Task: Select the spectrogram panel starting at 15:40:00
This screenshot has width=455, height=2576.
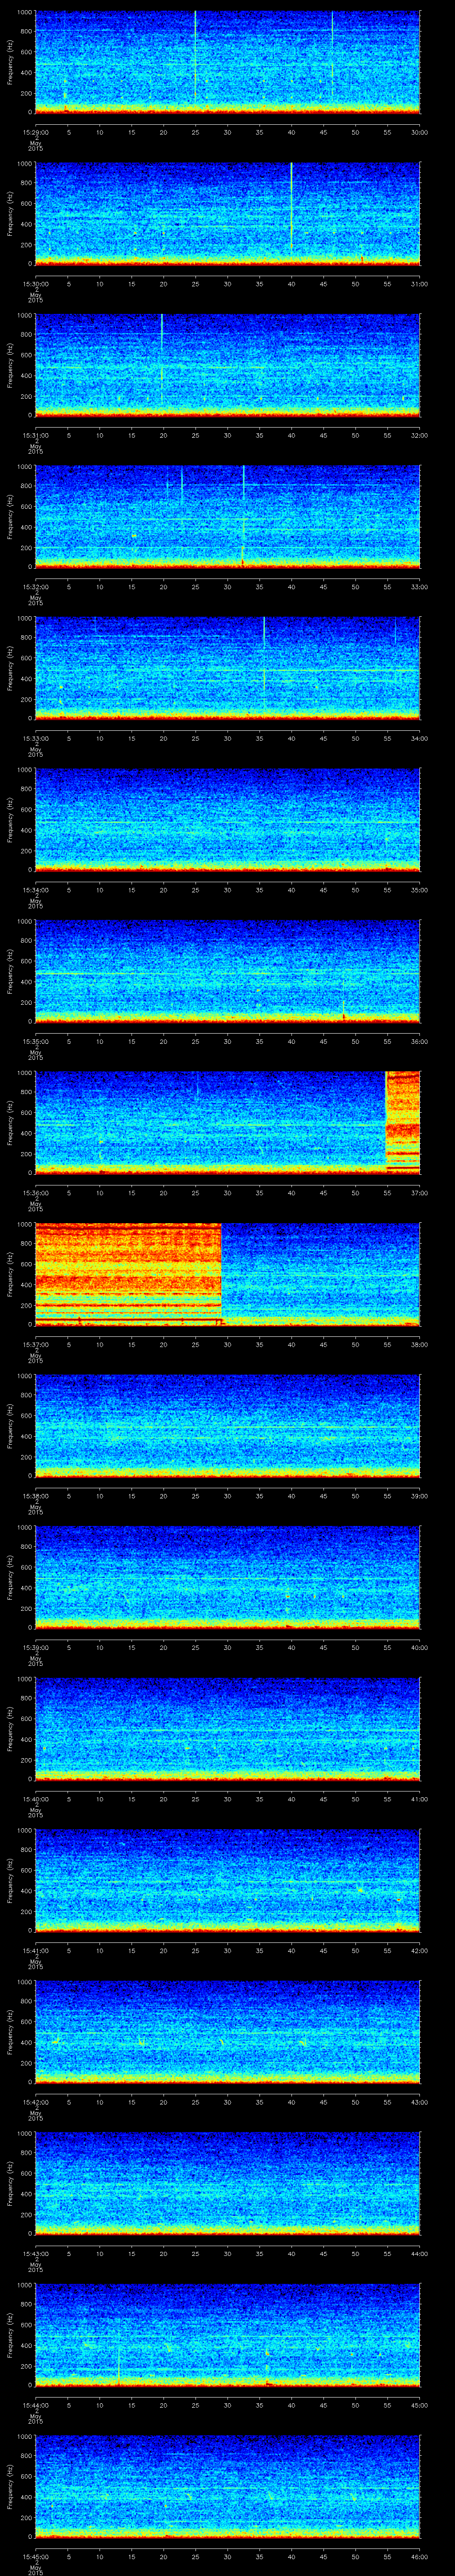Action: tap(227, 1728)
